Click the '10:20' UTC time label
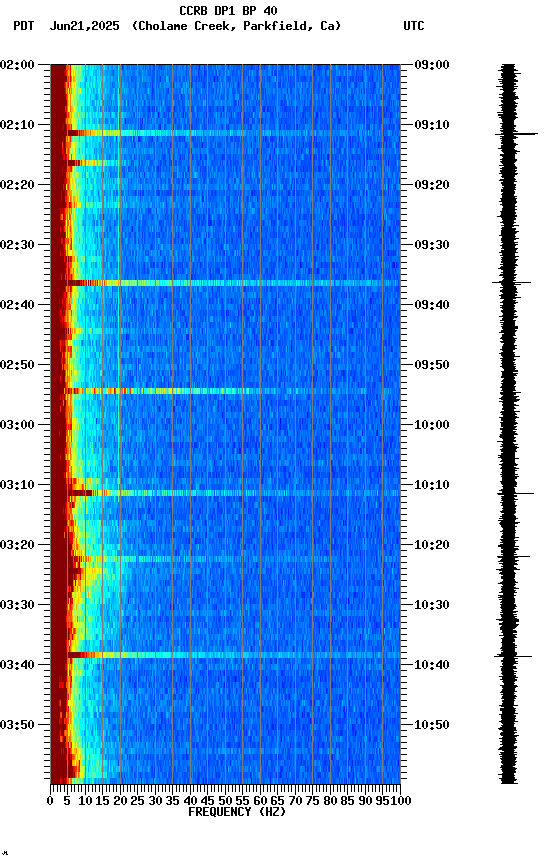Screen dimensions: 552x864 tap(432, 545)
